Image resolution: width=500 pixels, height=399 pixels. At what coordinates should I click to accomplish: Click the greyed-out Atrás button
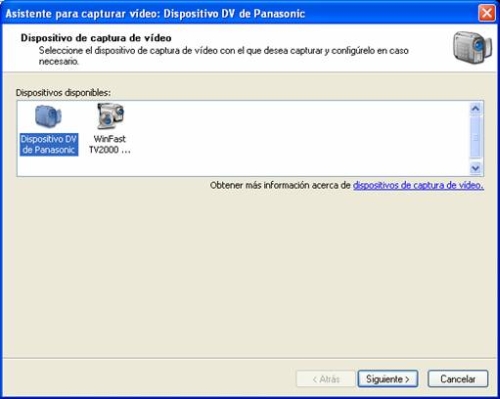(x=326, y=379)
